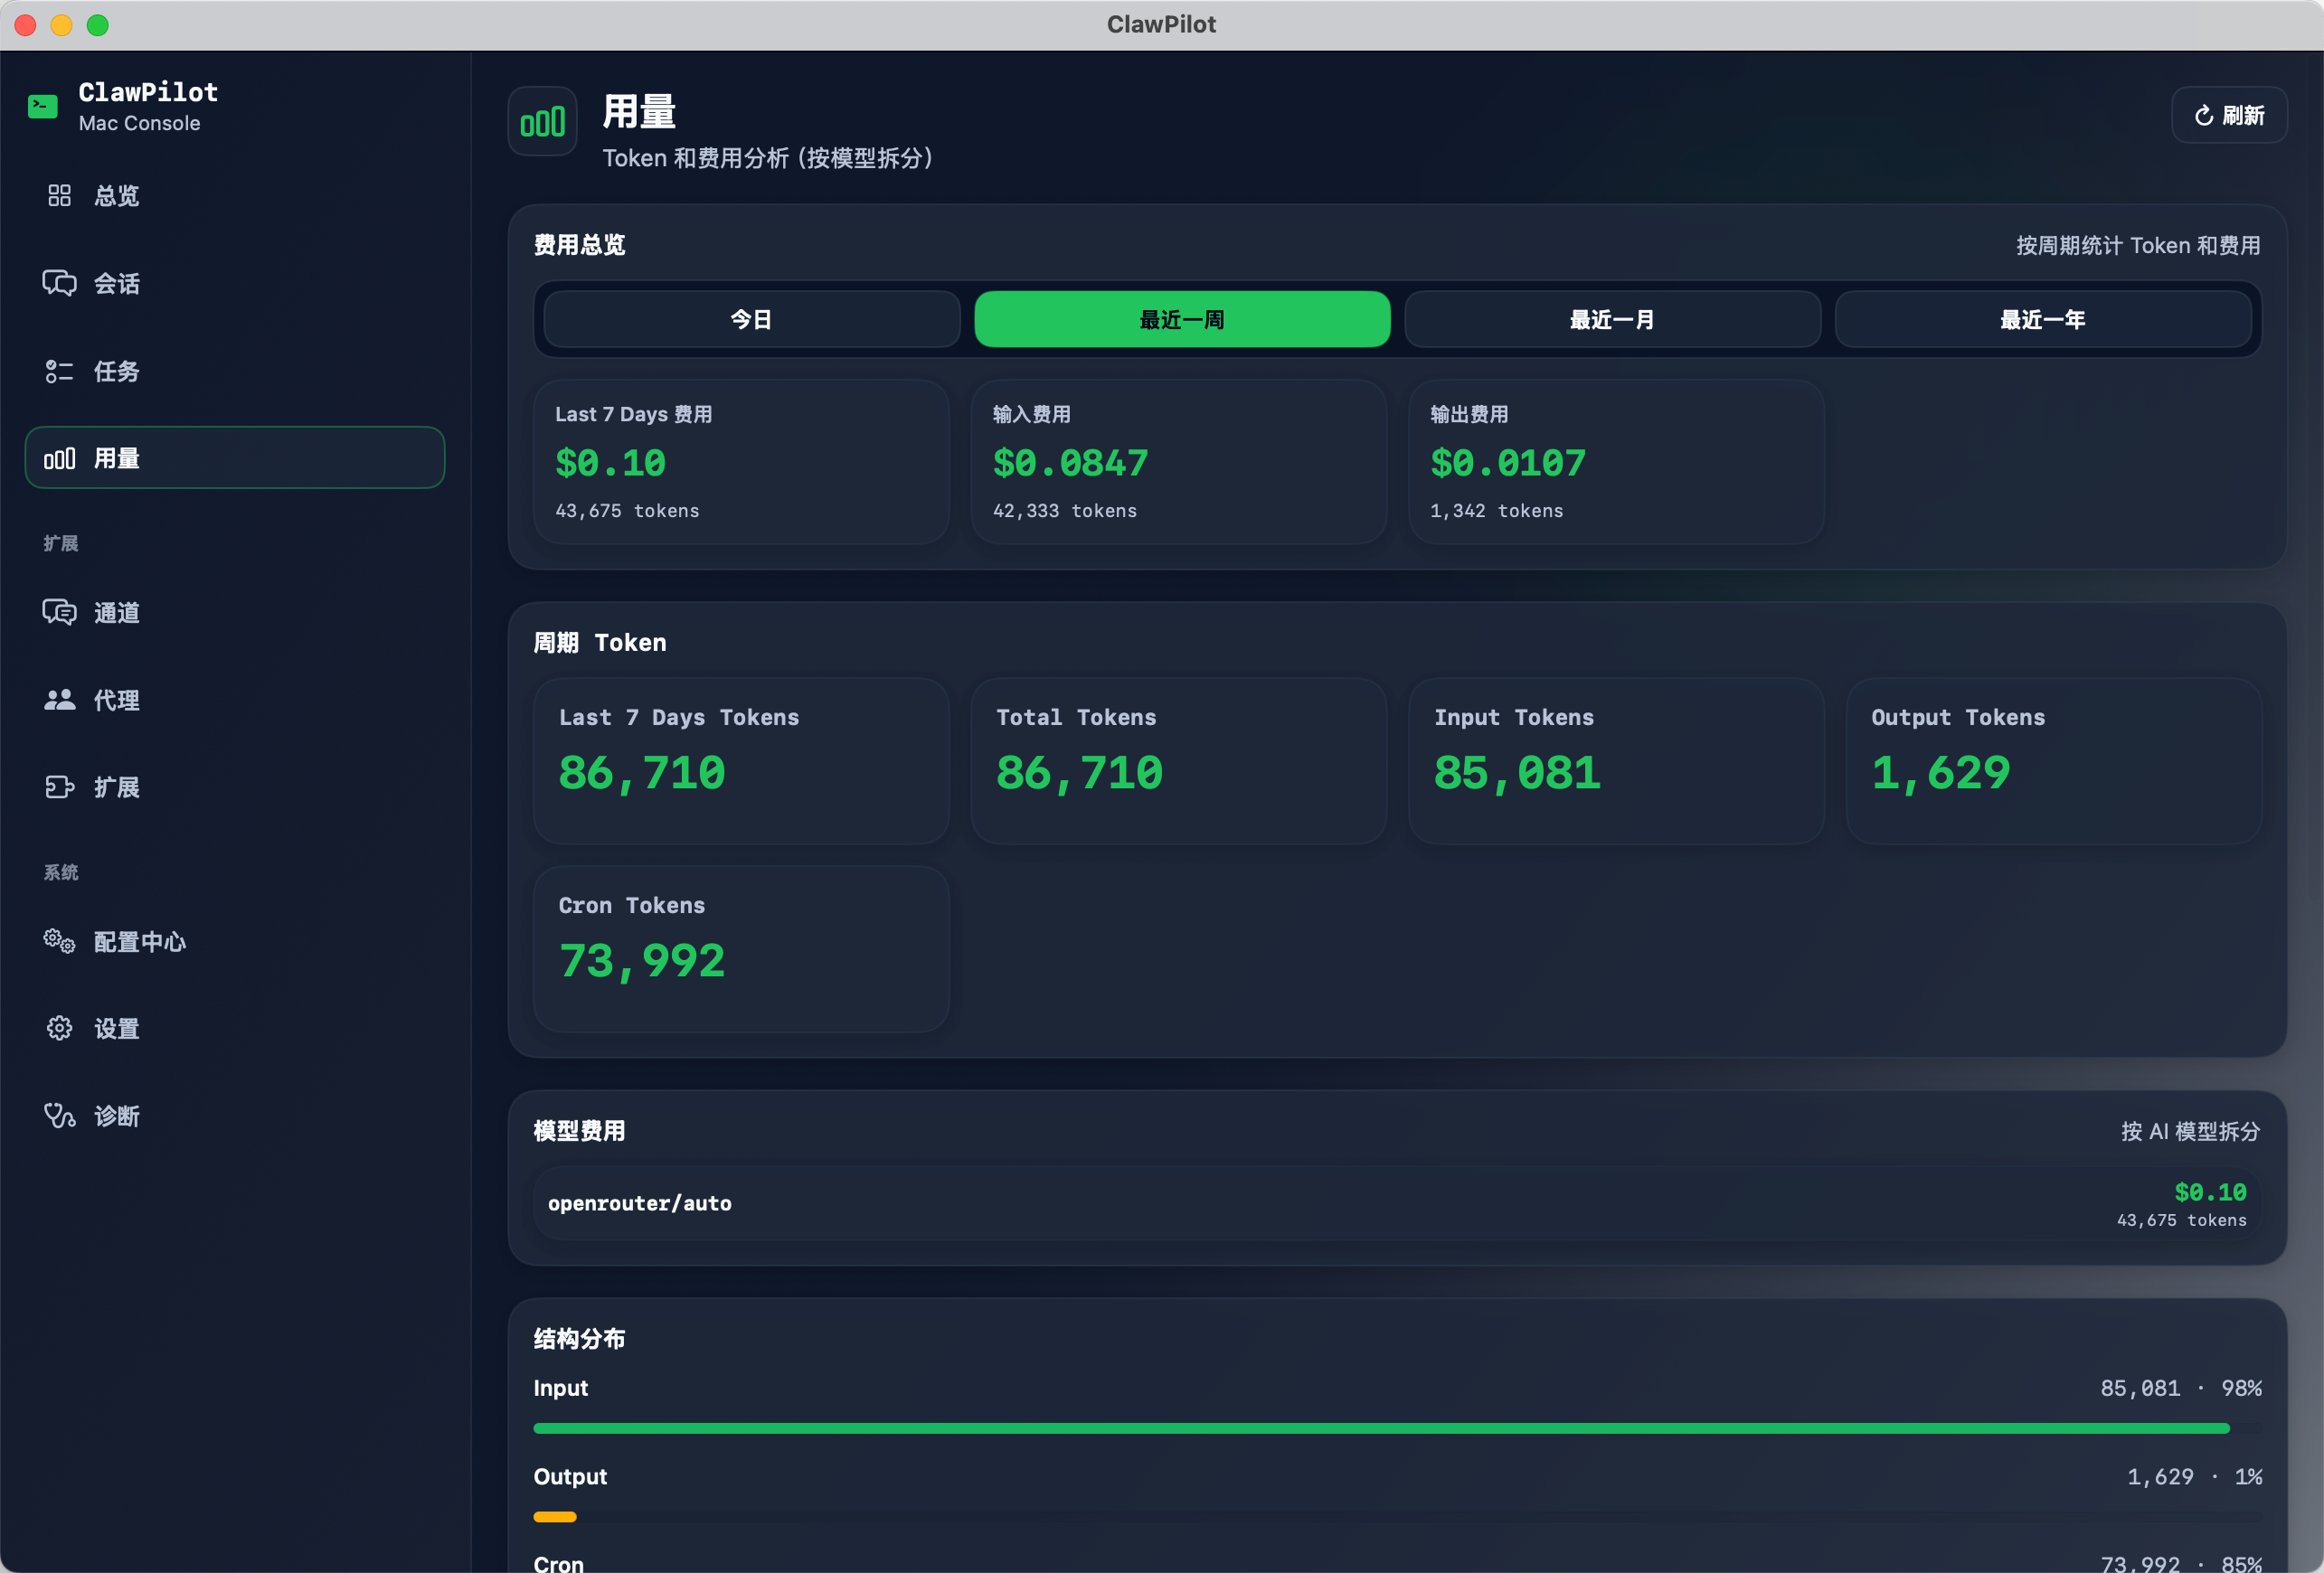
Task: Select the highlighted 最近一周 tab
Action: coord(1181,319)
